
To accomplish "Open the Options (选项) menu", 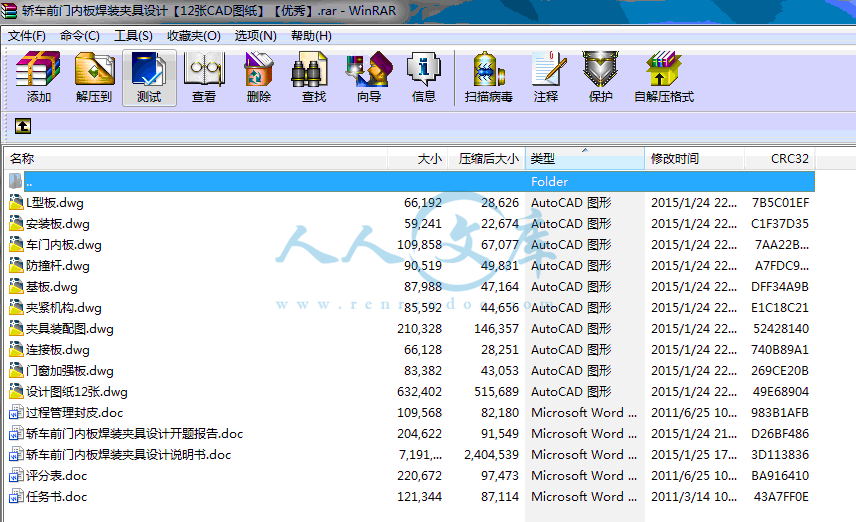I will coord(255,36).
